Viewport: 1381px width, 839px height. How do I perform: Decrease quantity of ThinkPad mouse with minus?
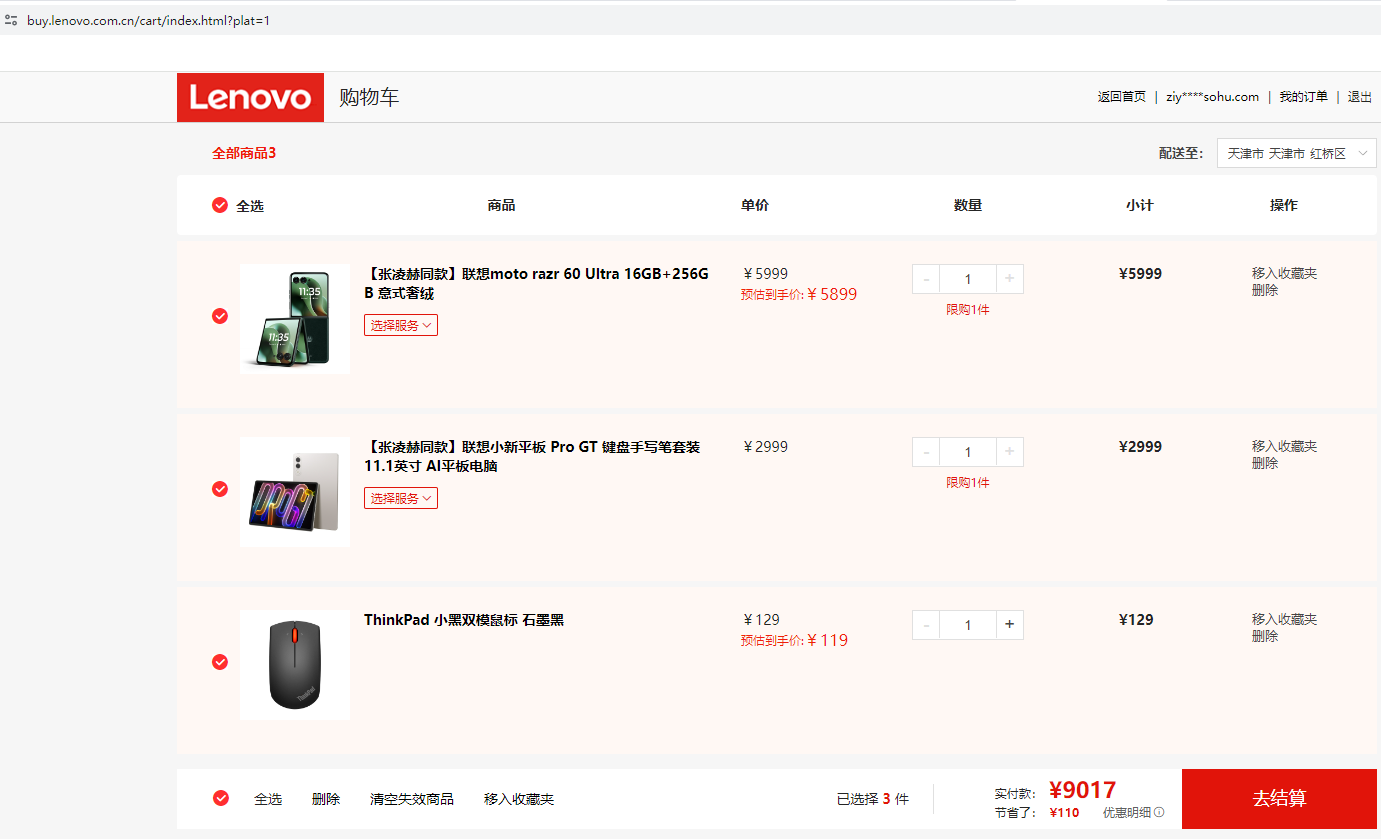pos(926,625)
